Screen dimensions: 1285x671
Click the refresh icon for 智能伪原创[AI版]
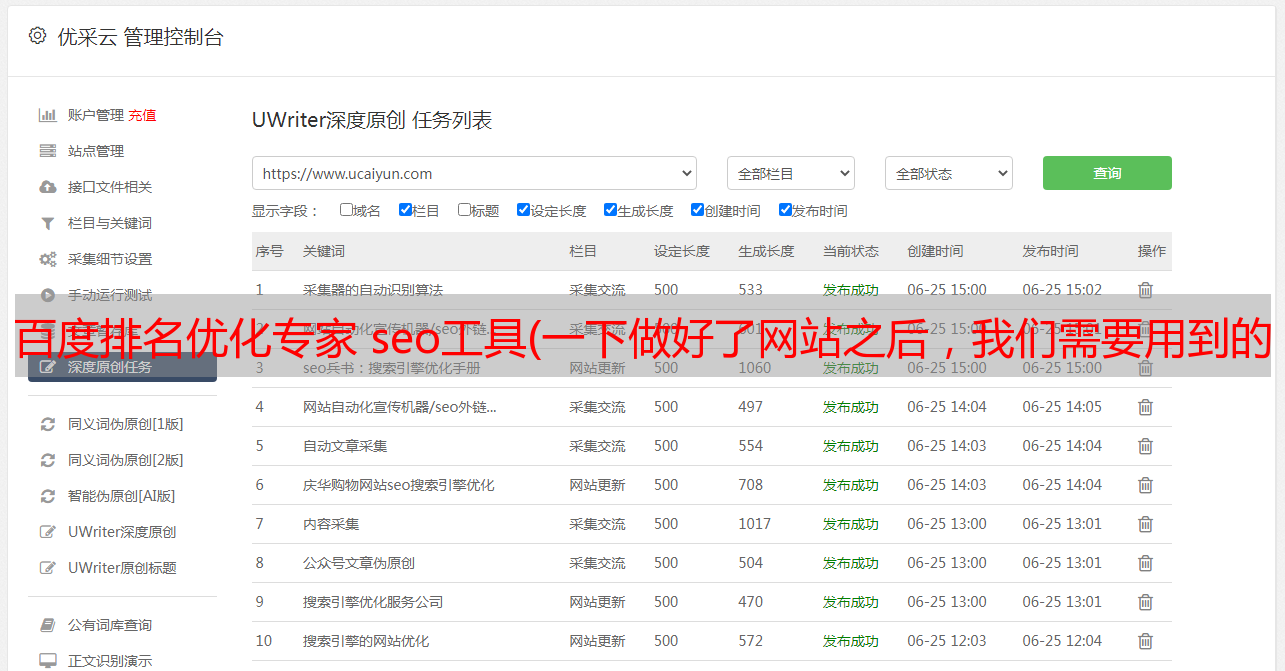pyautogui.click(x=47, y=496)
